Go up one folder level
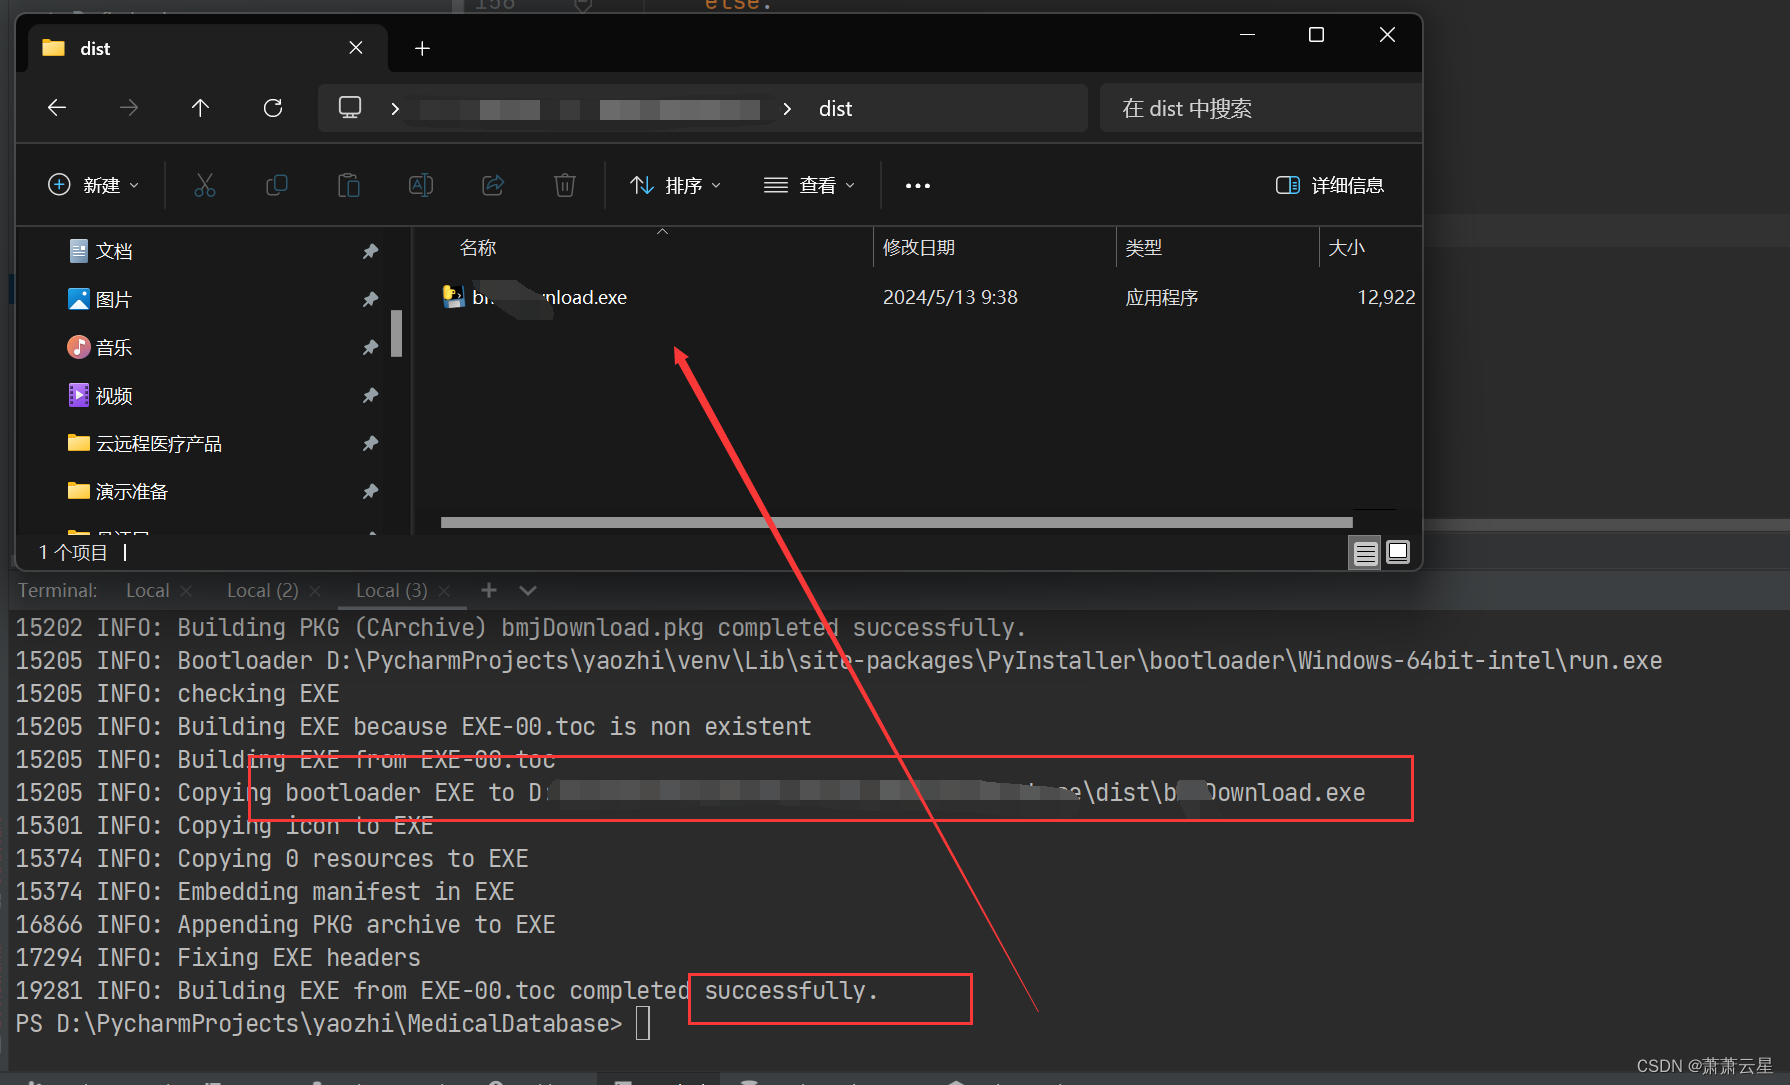This screenshot has height=1085, width=1790. [x=200, y=108]
